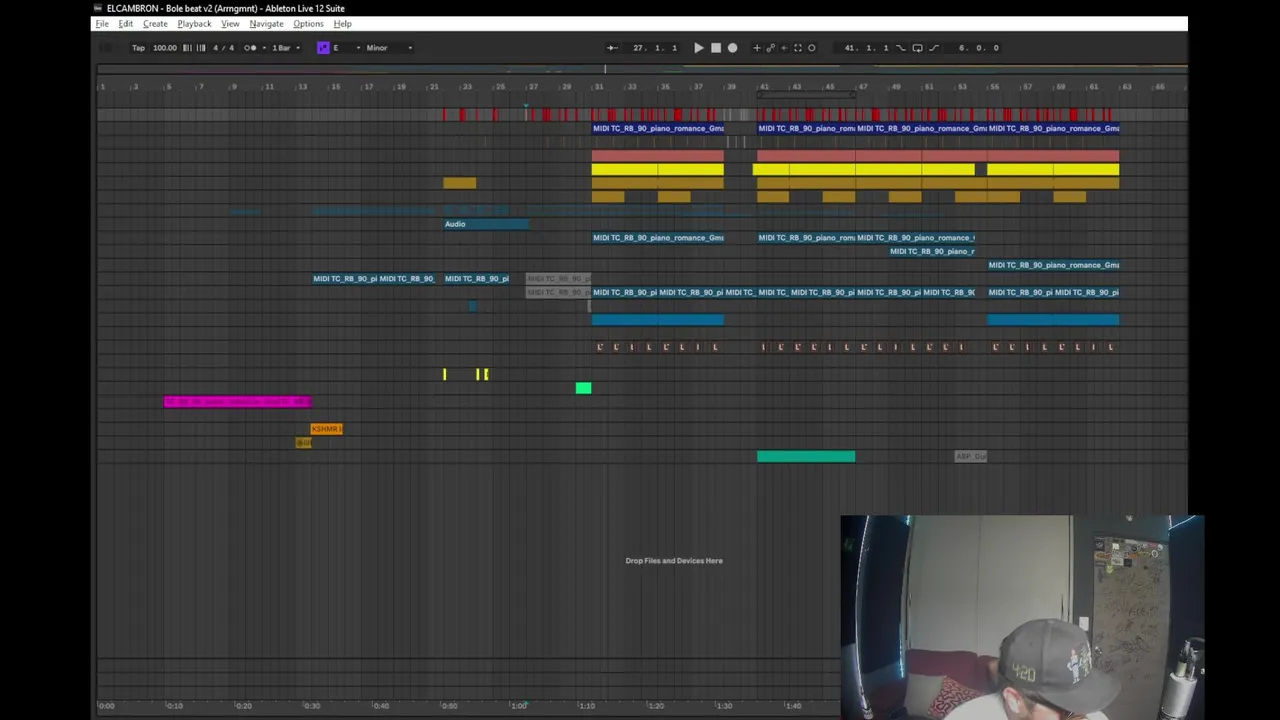
Task: Click the Ableton app icon in title bar
Action: click(98, 8)
